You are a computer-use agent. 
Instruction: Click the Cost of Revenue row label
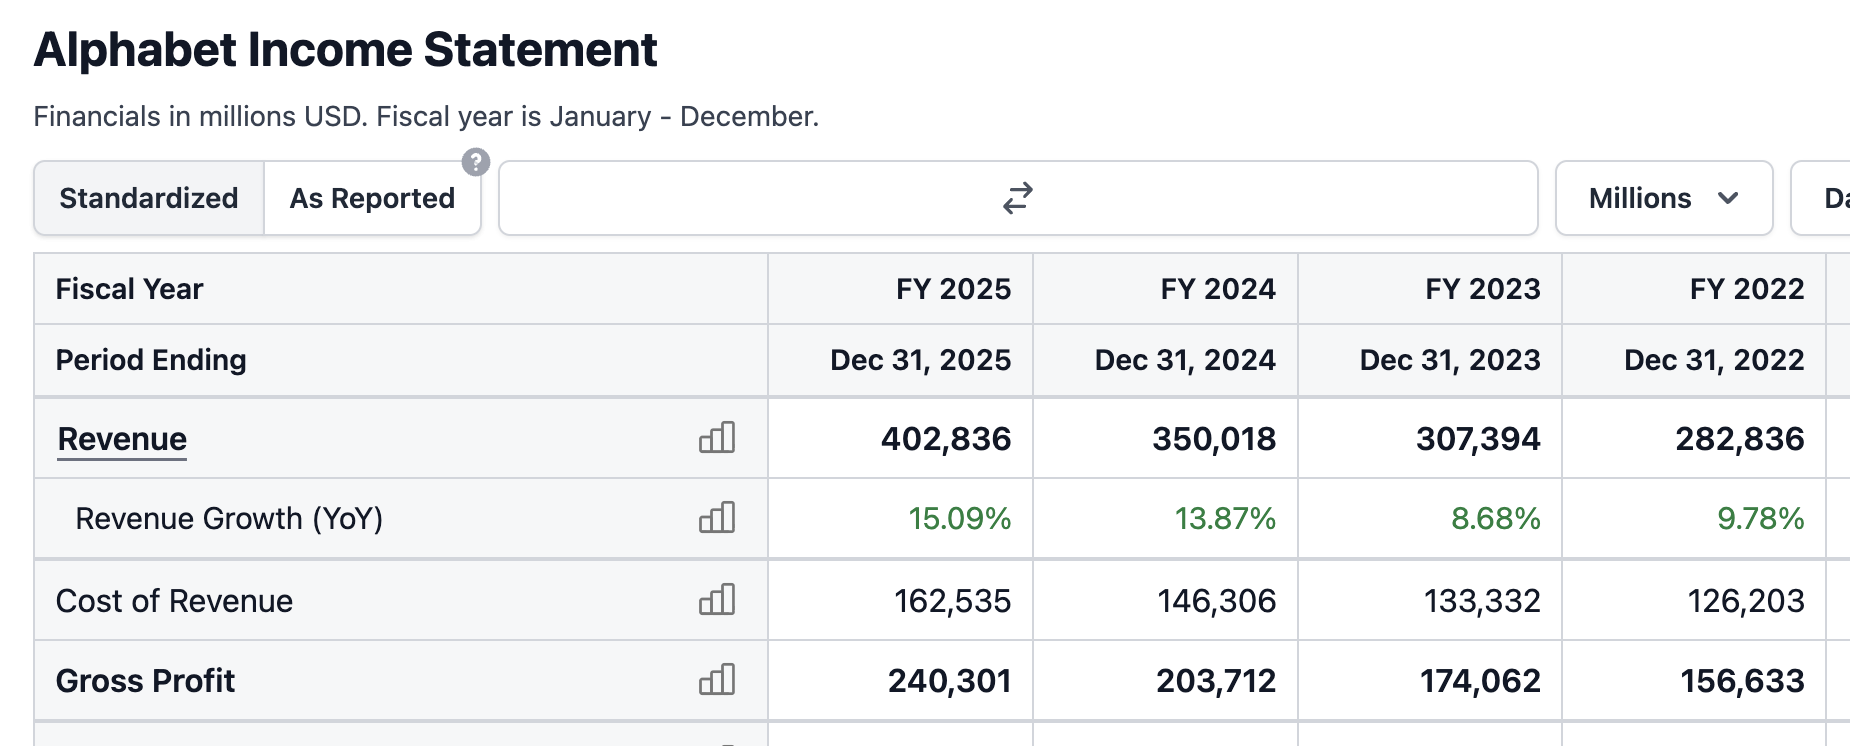point(174,601)
